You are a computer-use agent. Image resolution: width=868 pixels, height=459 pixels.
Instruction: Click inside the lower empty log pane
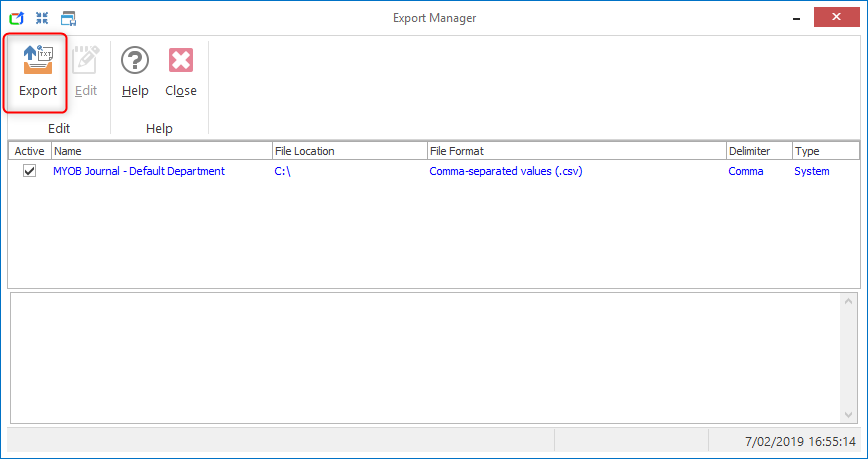420,357
